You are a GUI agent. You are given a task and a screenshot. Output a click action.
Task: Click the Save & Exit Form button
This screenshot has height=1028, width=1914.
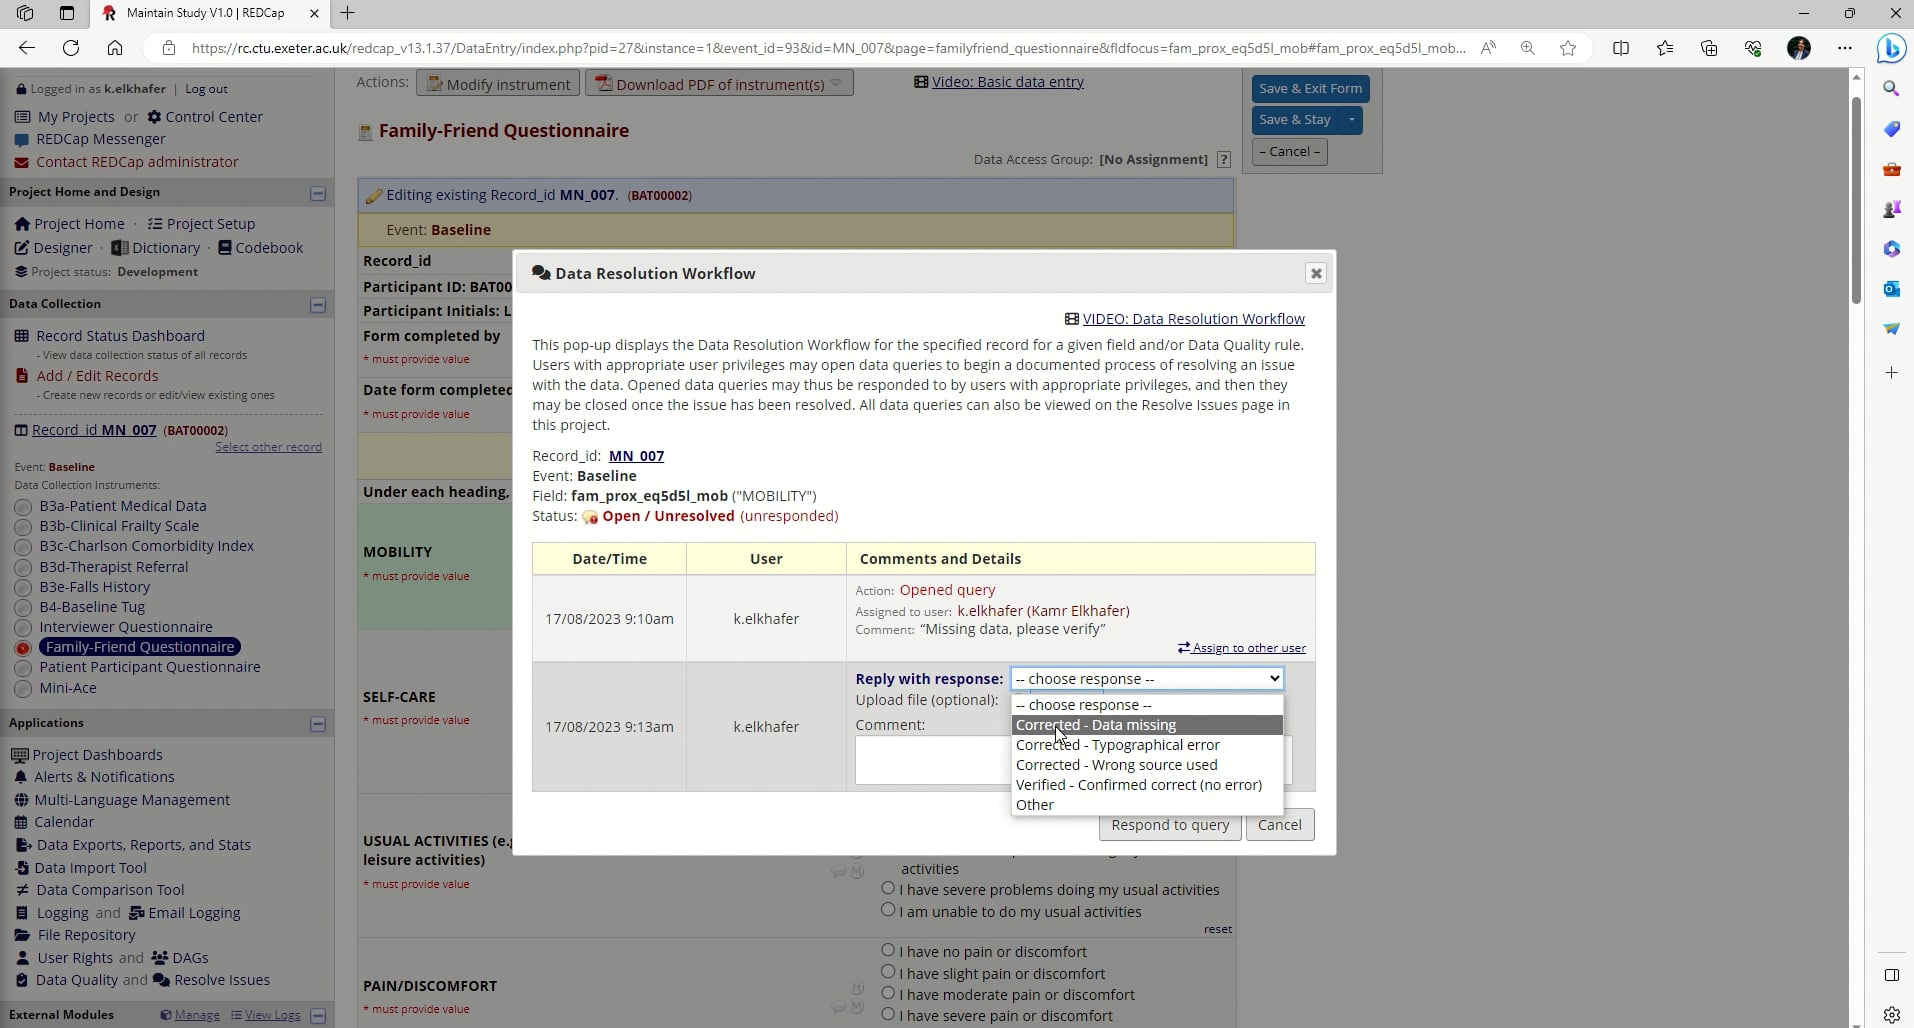click(x=1311, y=88)
